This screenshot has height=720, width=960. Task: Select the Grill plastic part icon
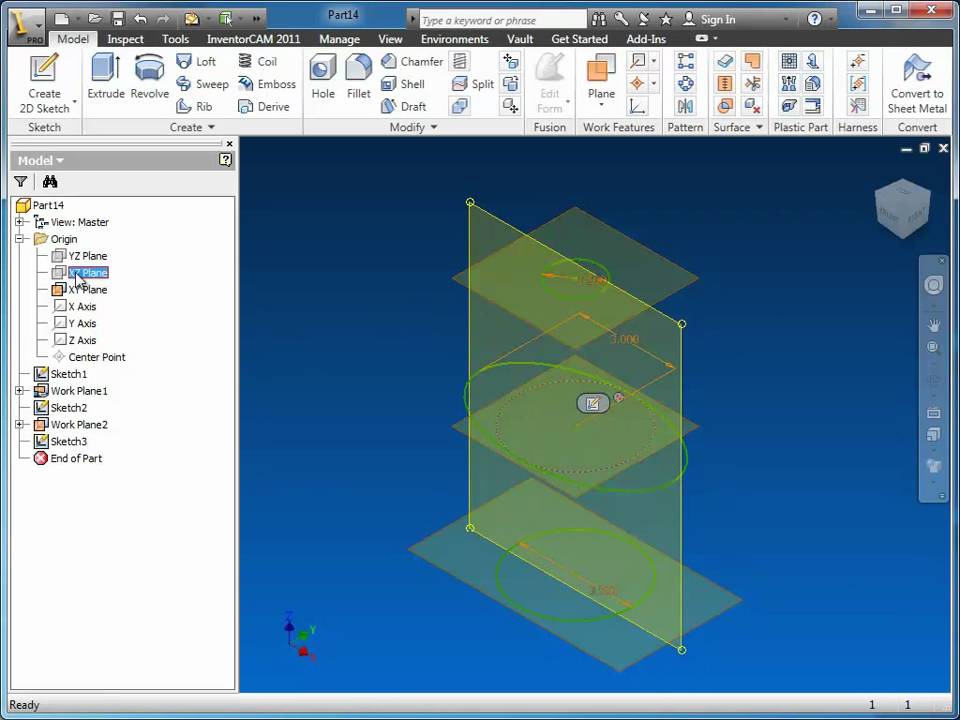tap(789, 61)
